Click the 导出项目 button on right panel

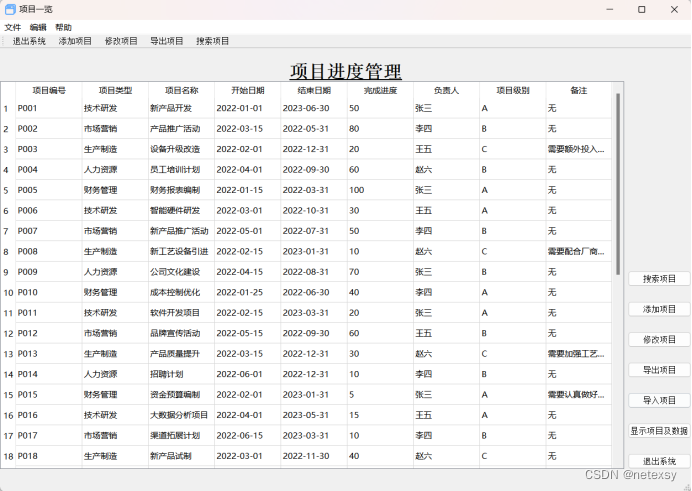tap(659, 370)
